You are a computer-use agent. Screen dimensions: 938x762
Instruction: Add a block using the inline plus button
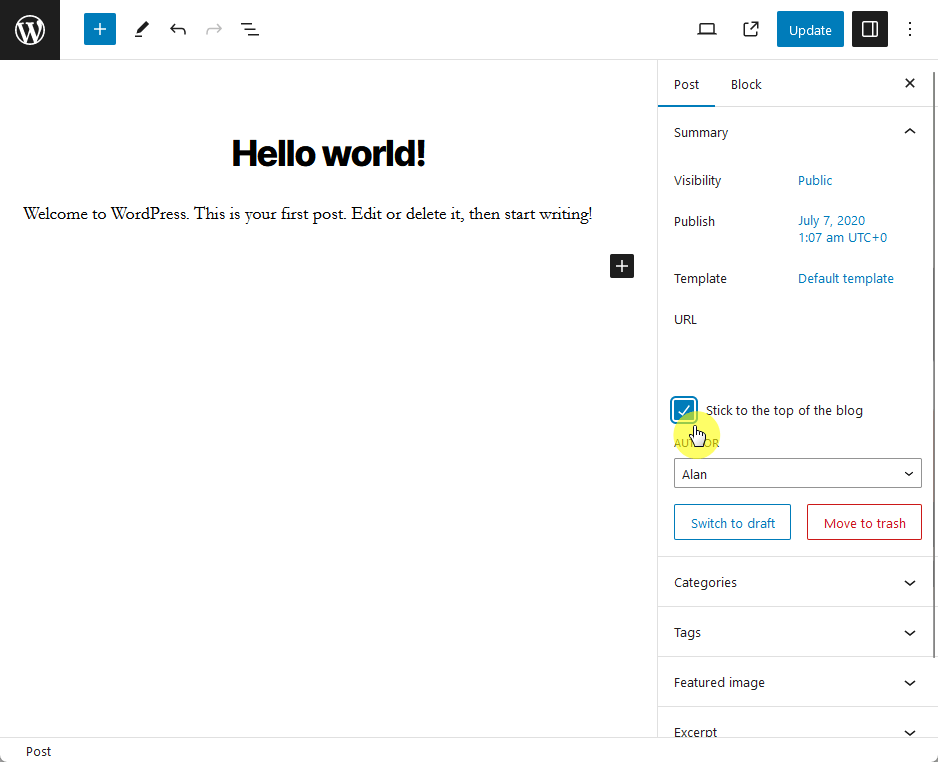621,266
